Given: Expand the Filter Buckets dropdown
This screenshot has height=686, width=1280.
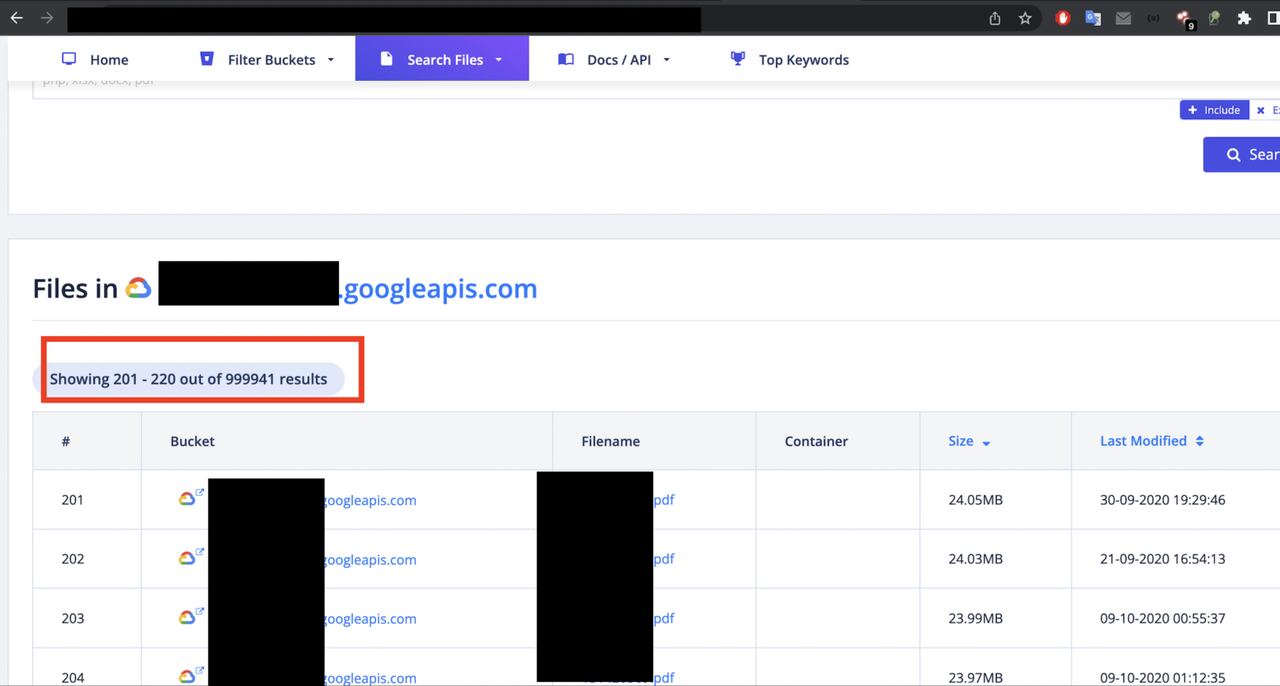Looking at the screenshot, I should click(x=270, y=60).
